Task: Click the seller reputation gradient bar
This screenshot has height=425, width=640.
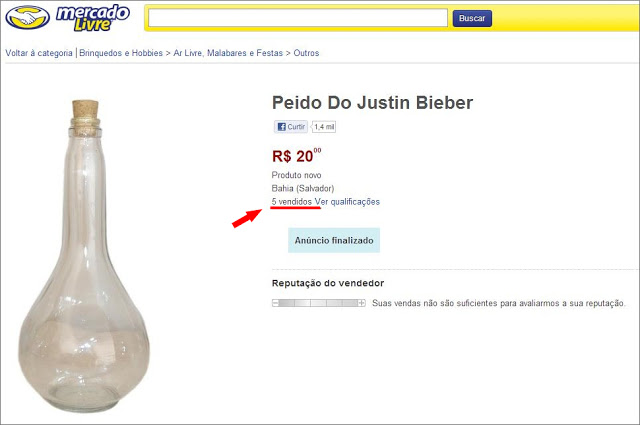Action: click(x=319, y=303)
